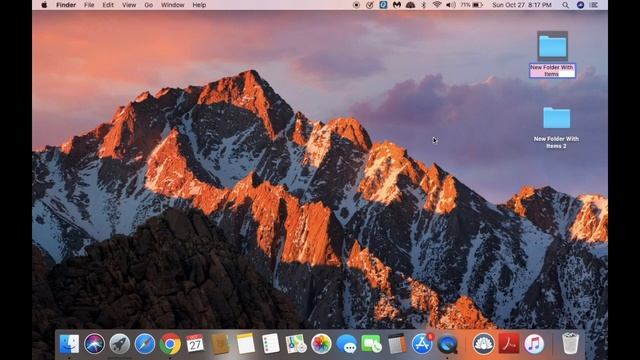Click the blue square menu bar icon
640x360 pixels.
click(383, 5)
